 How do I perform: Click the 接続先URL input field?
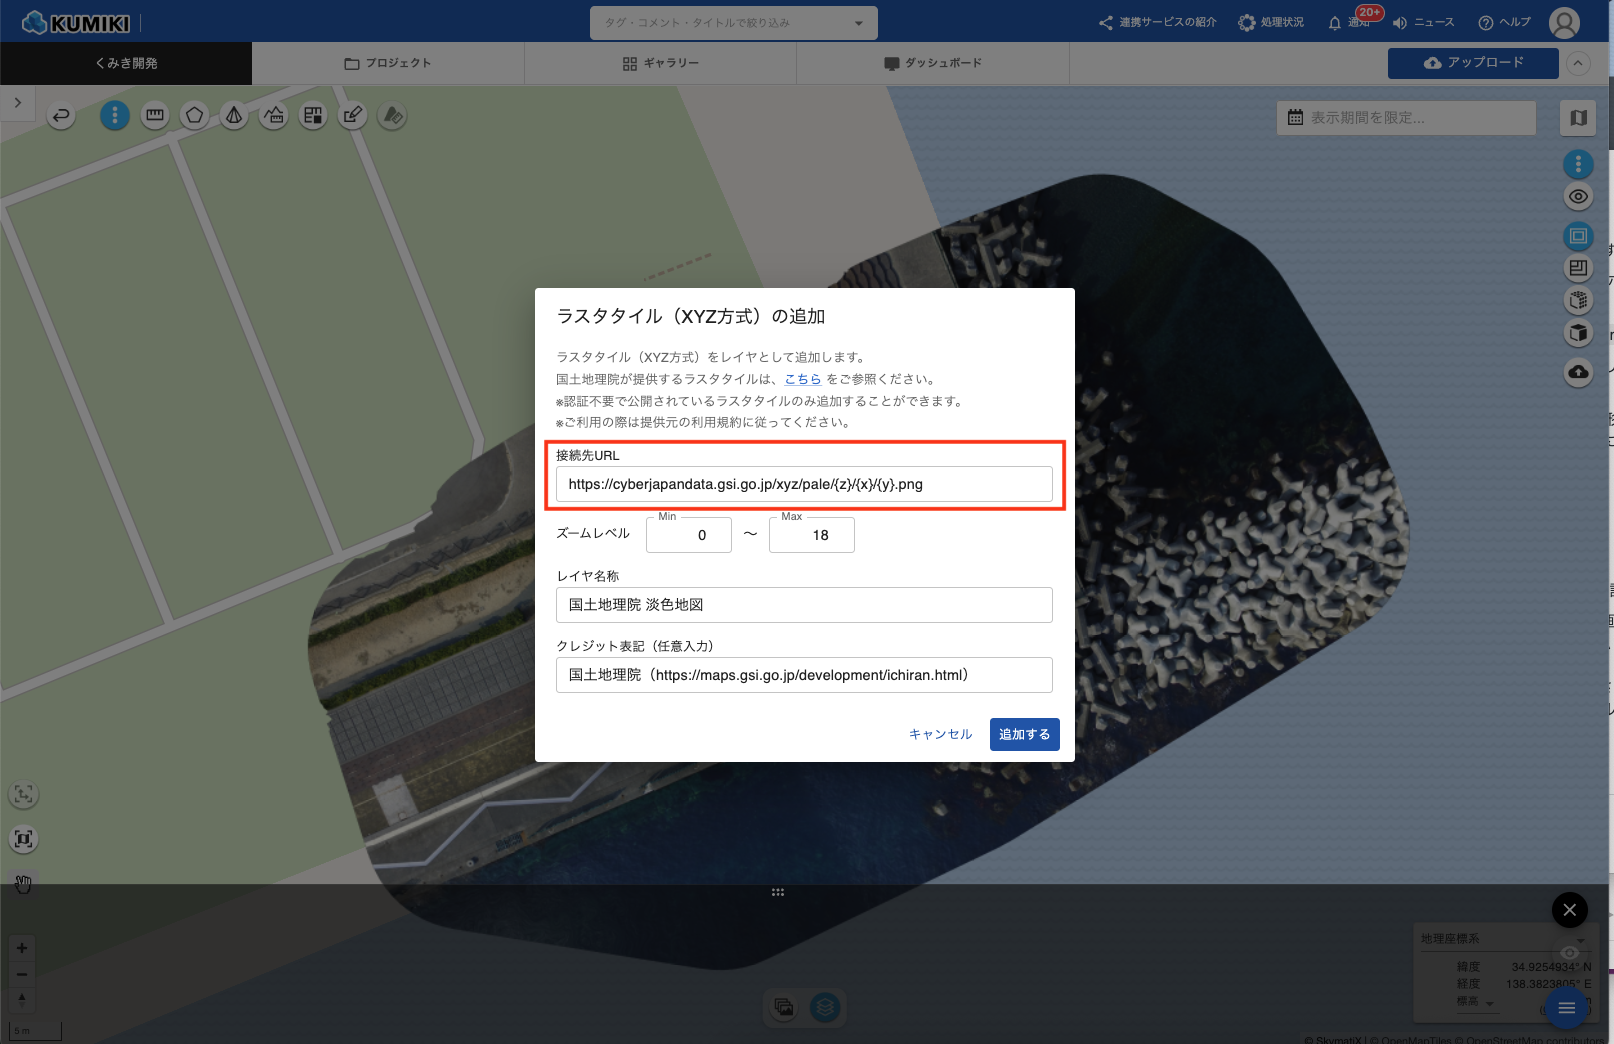point(804,484)
